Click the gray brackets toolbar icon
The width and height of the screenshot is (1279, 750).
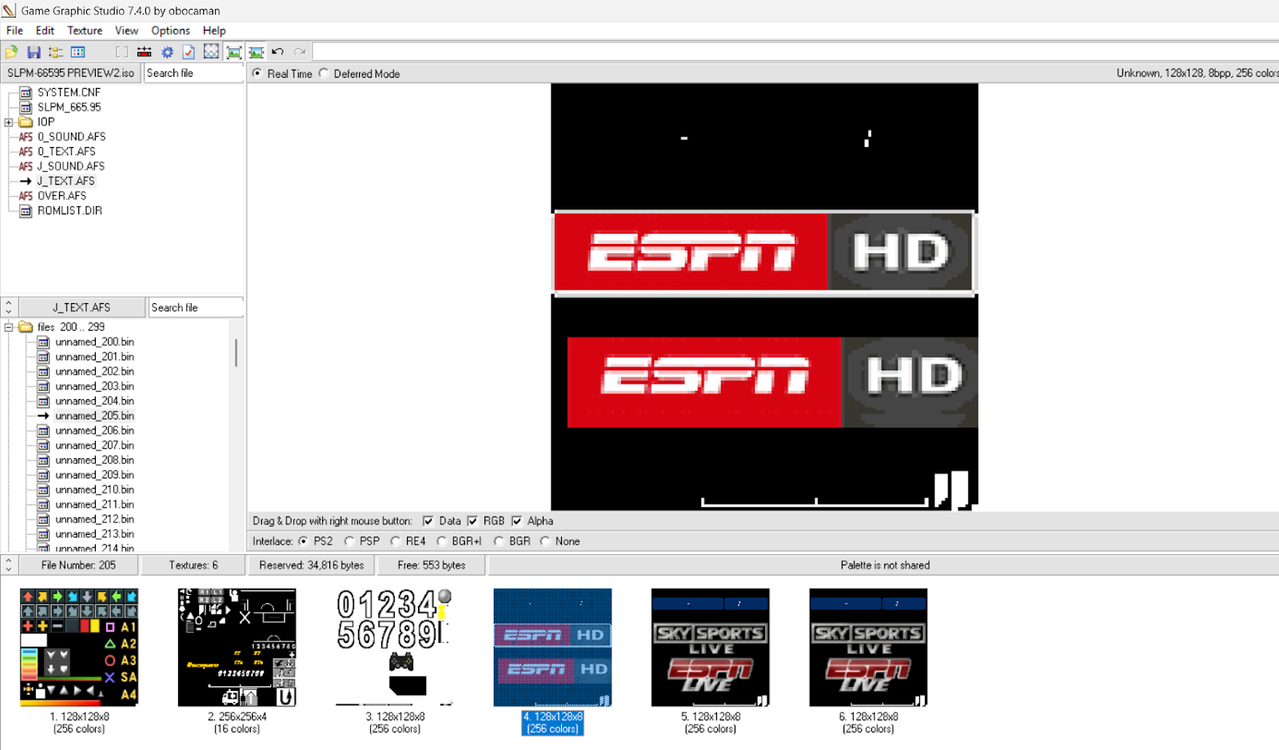122,52
